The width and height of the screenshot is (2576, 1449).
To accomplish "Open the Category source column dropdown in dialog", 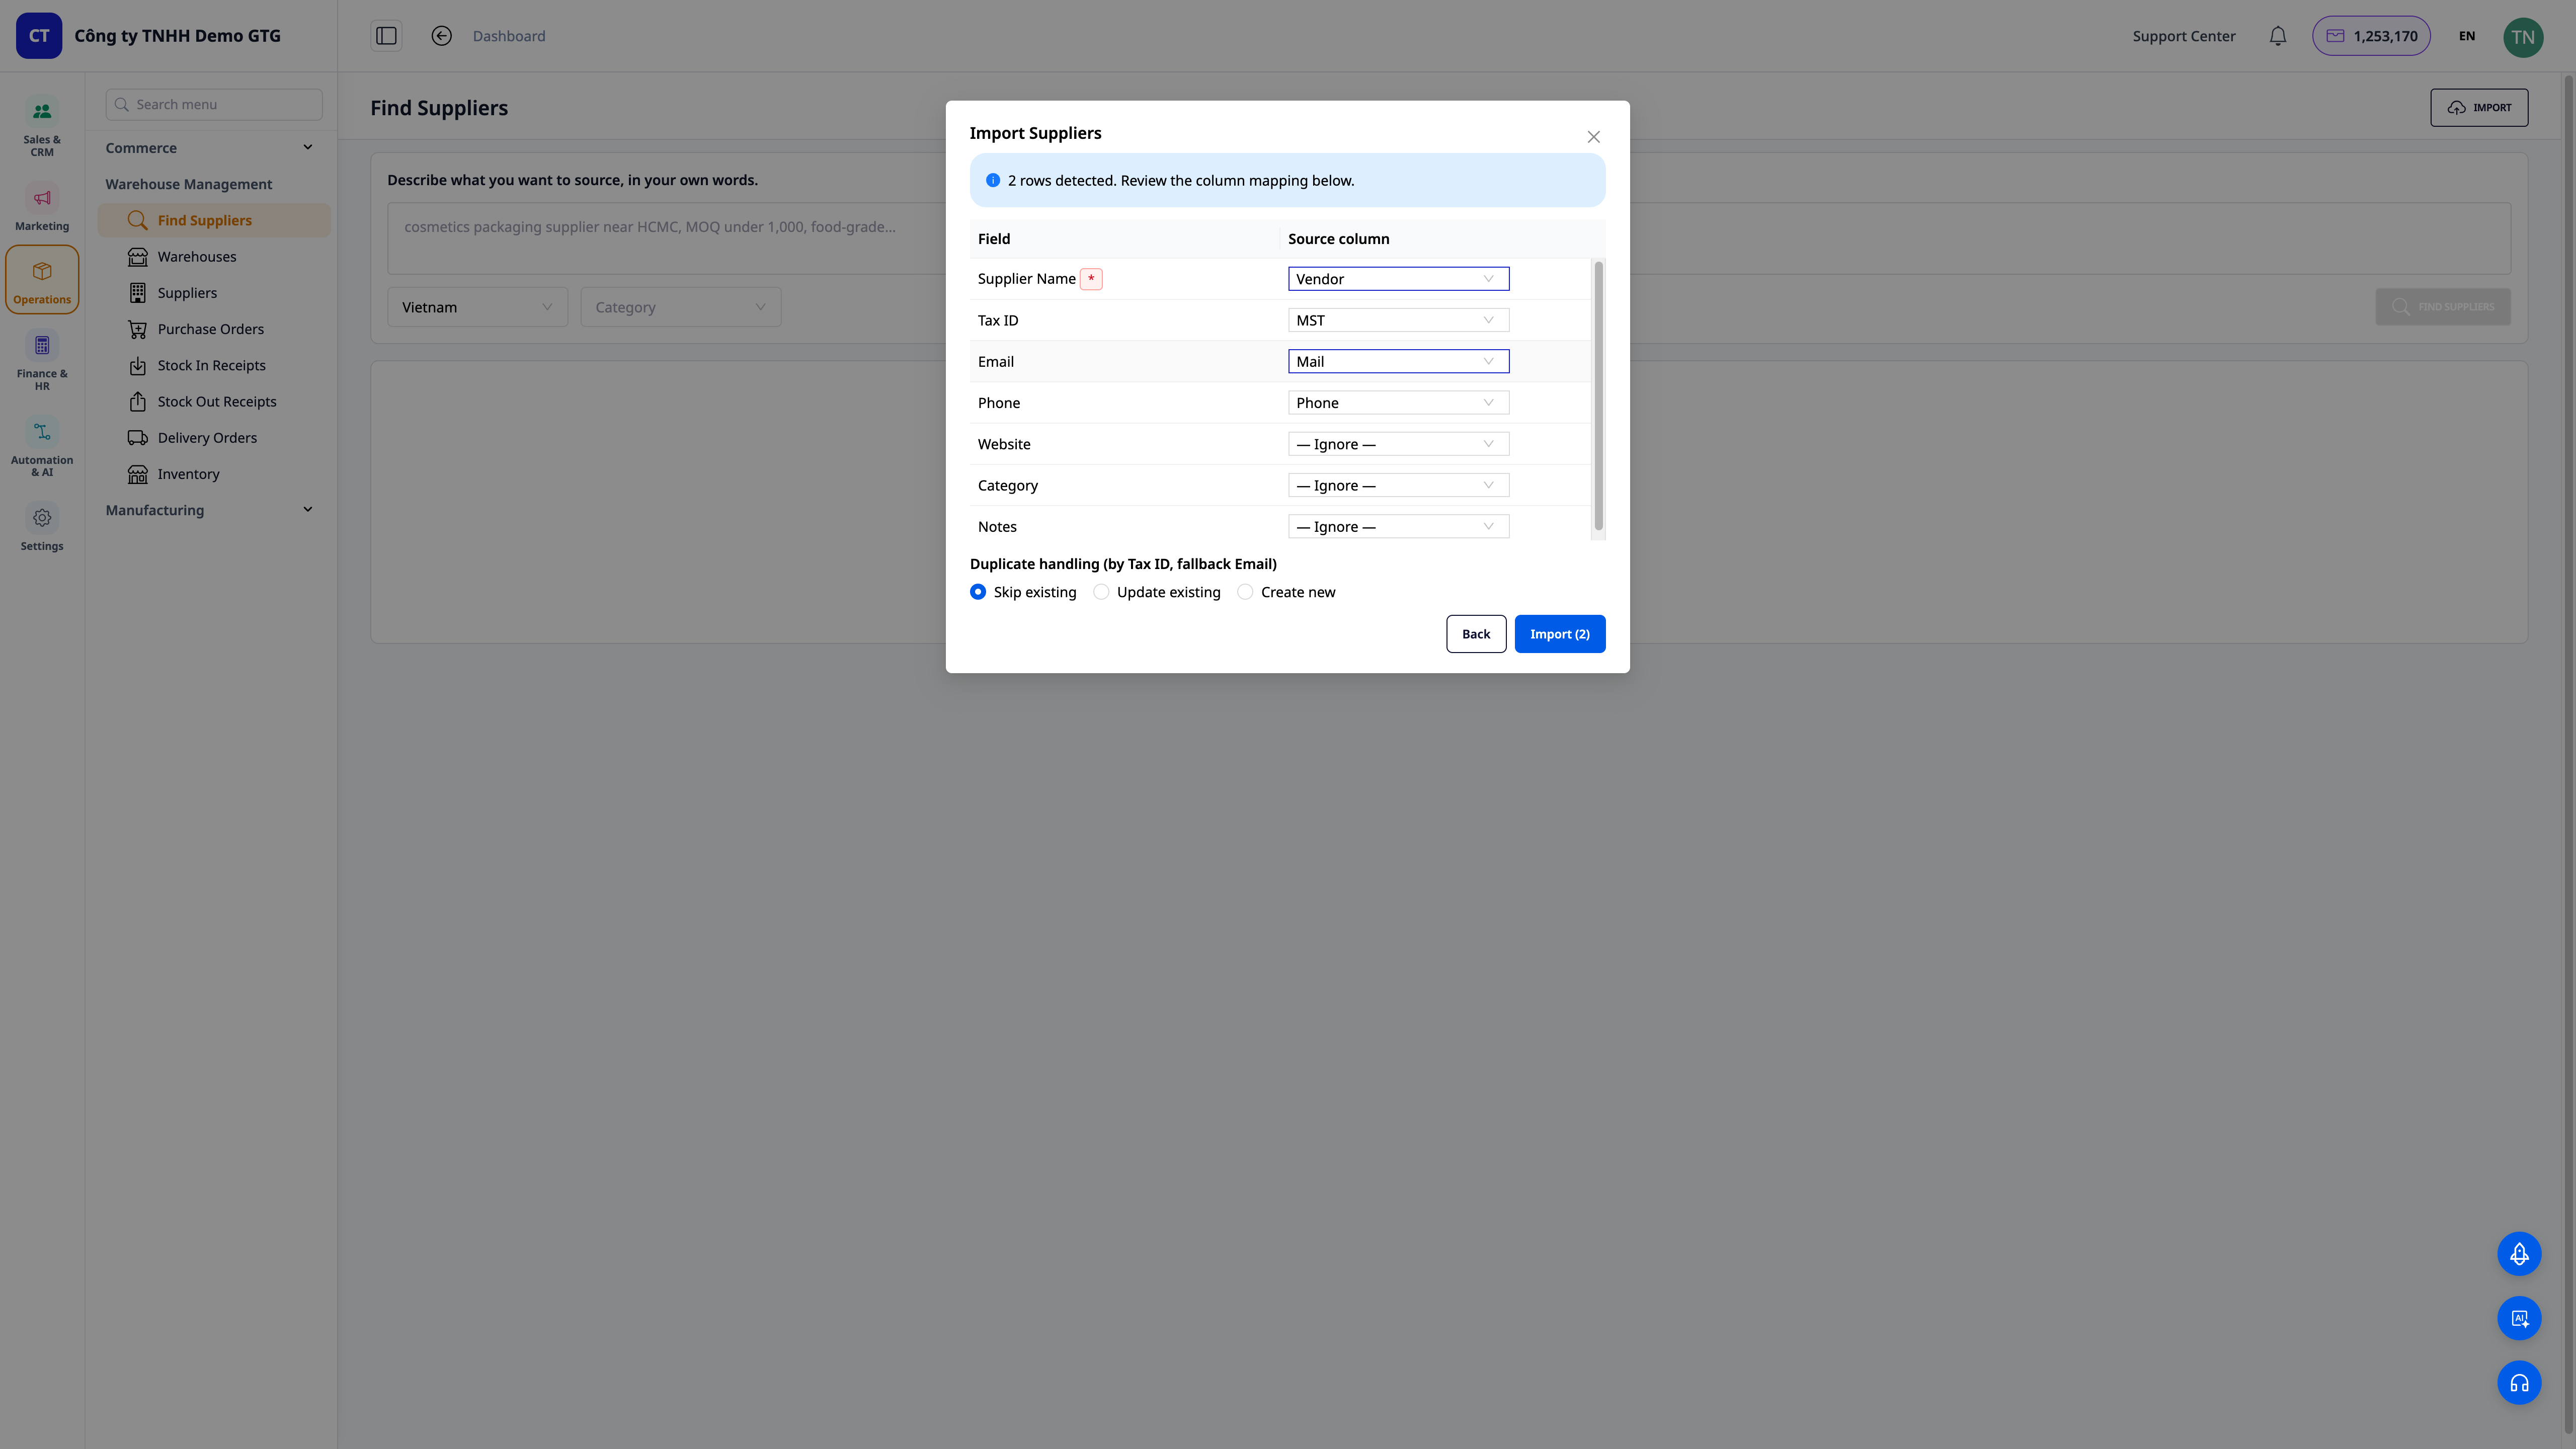I will (x=1398, y=485).
